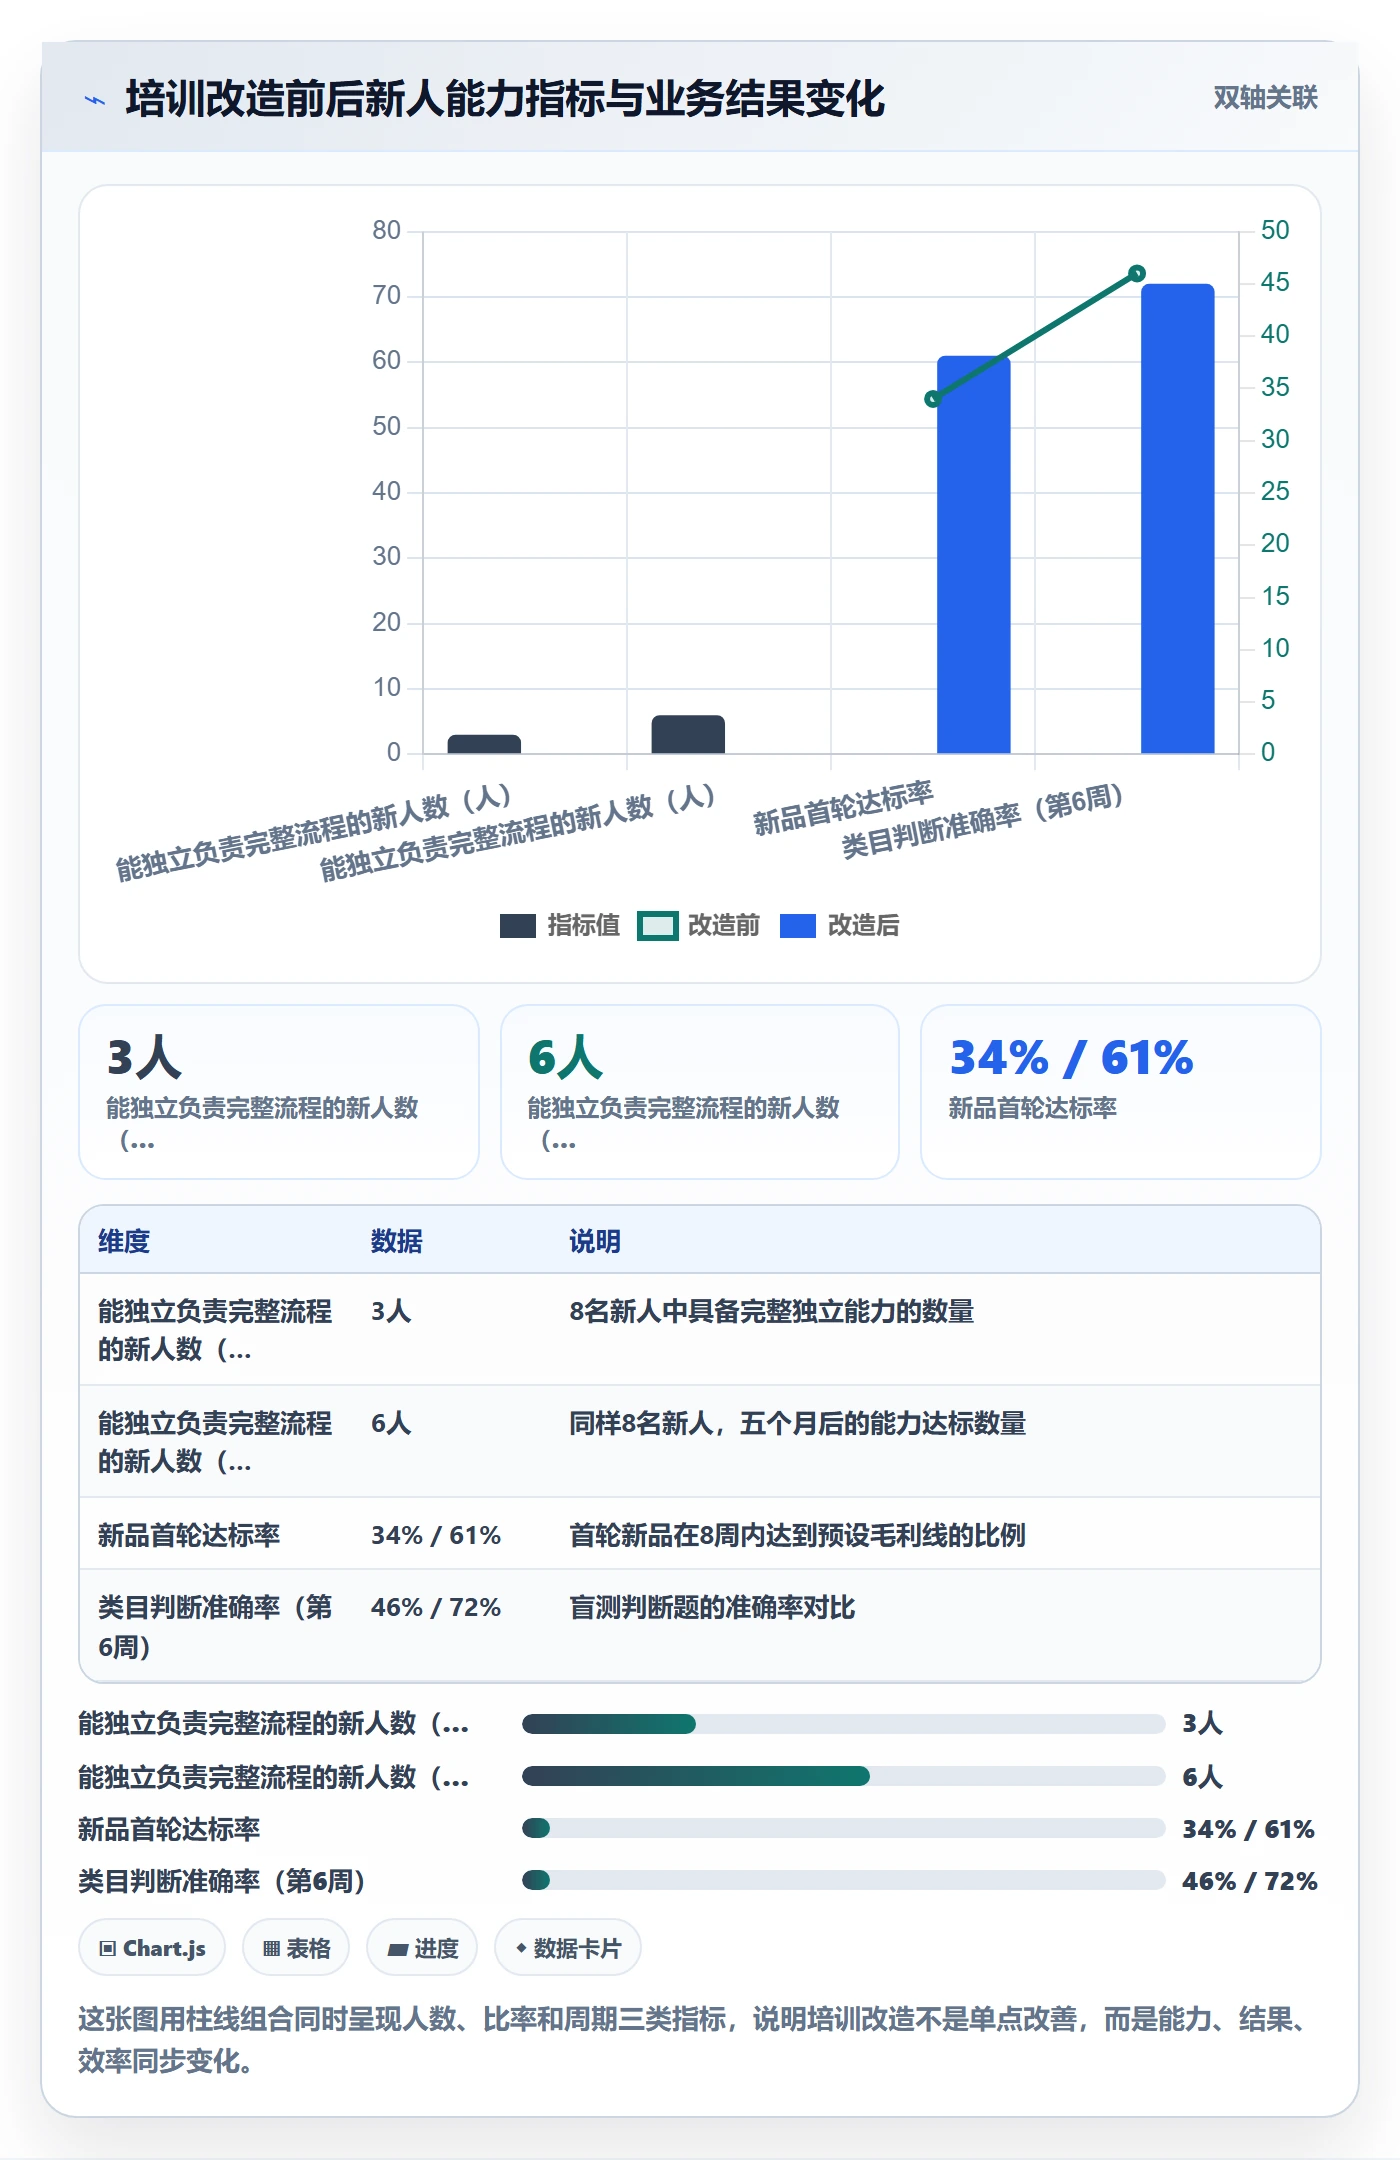This screenshot has width=1400, height=2160.
Task: Click the dark 指标值 legend color box
Action: [x=518, y=926]
